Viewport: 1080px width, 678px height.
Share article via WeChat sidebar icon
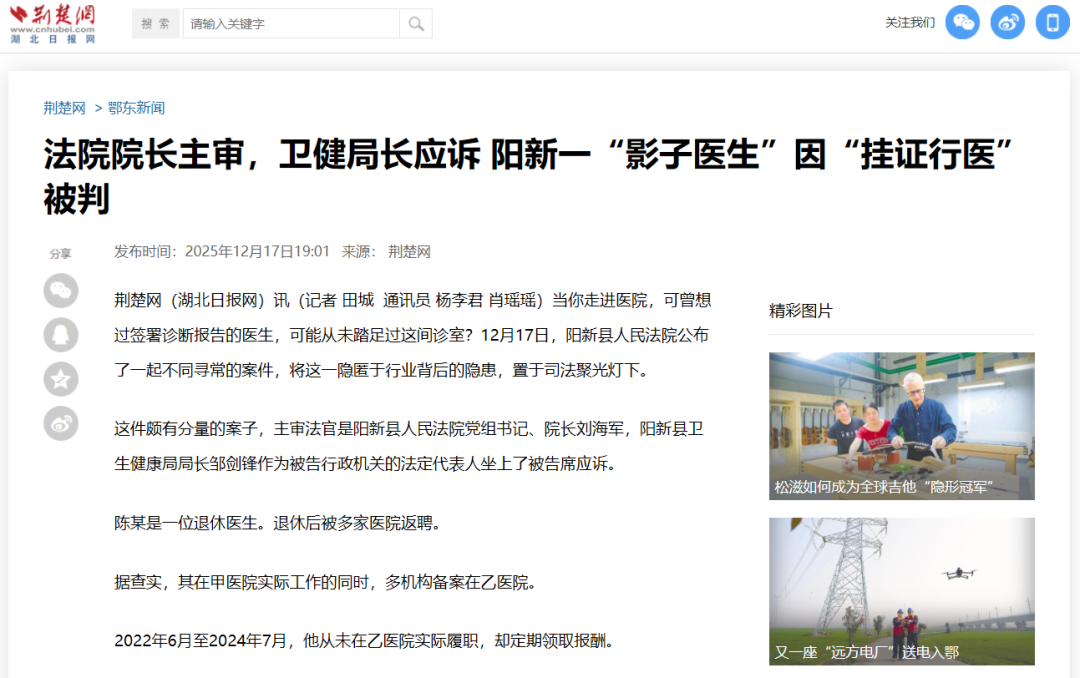(61, 290)
